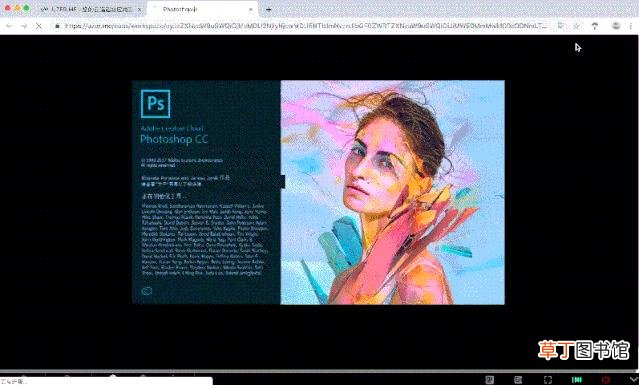This screenshot has height=385, width=639.
Task: Click the yellow macOS minimize button
Action: [17, 8]
